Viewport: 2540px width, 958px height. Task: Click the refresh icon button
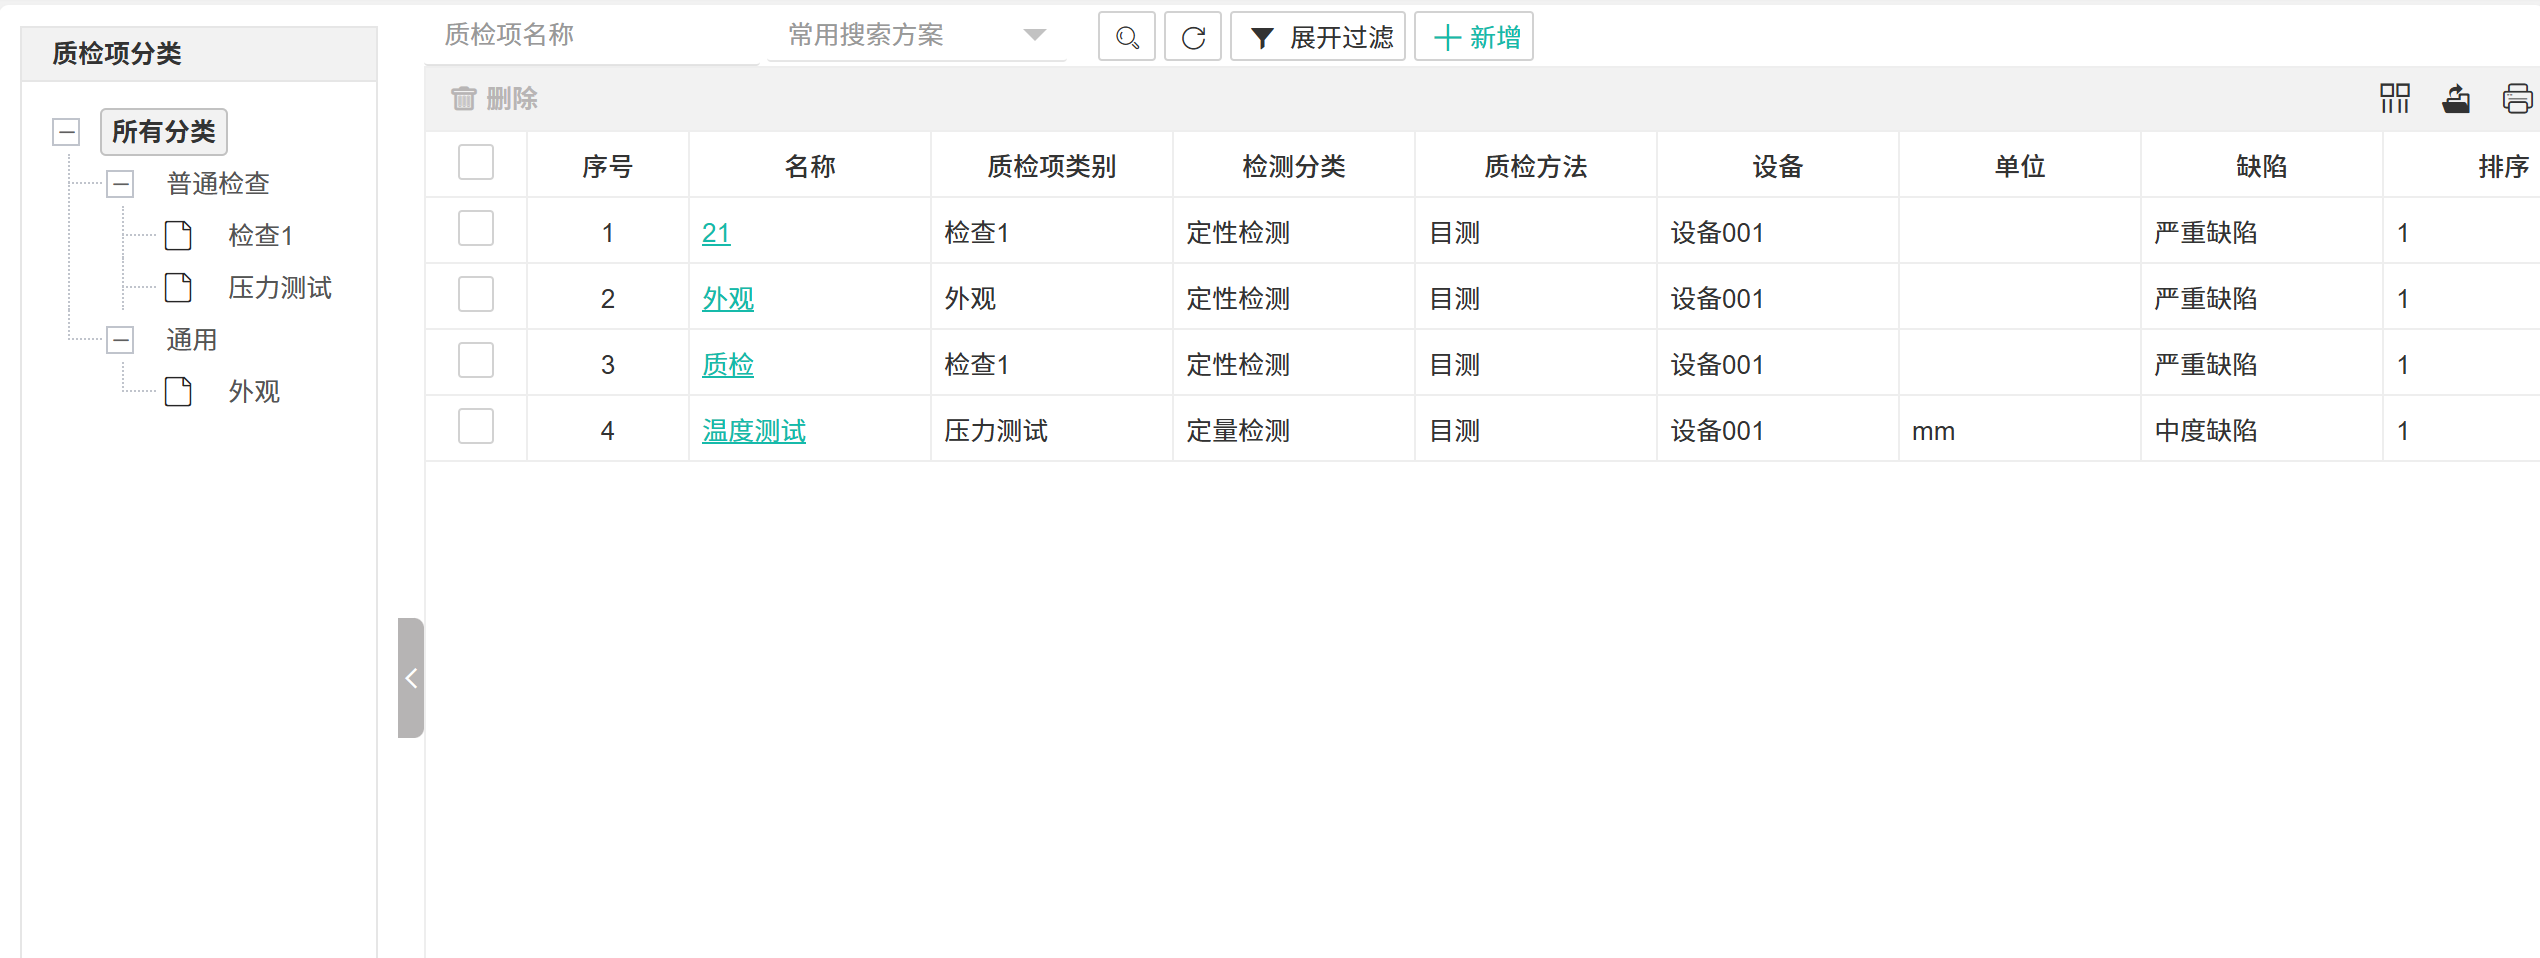1192,38
